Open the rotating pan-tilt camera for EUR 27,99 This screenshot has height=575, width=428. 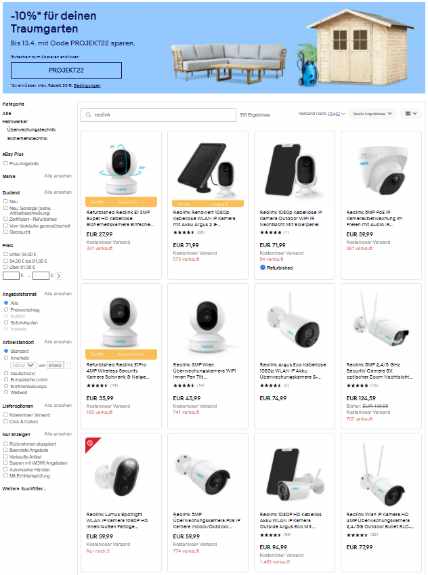click(121, 169)
